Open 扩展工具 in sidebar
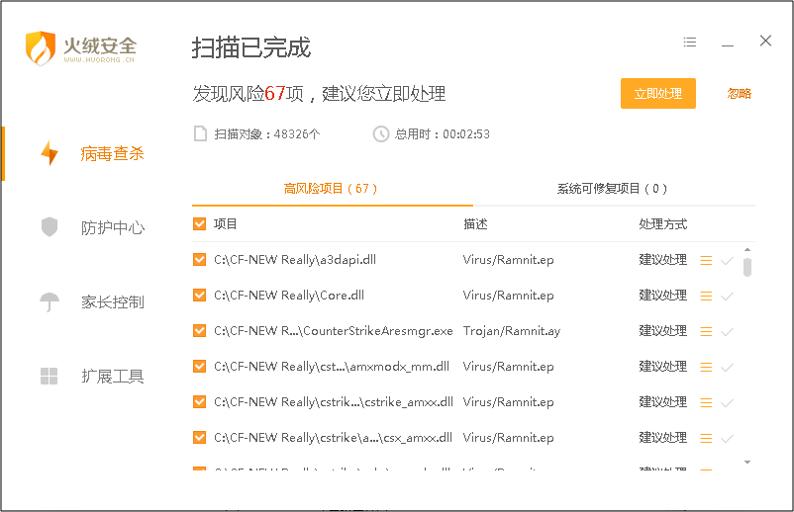 pyautogui.click(x=112, y=376)
